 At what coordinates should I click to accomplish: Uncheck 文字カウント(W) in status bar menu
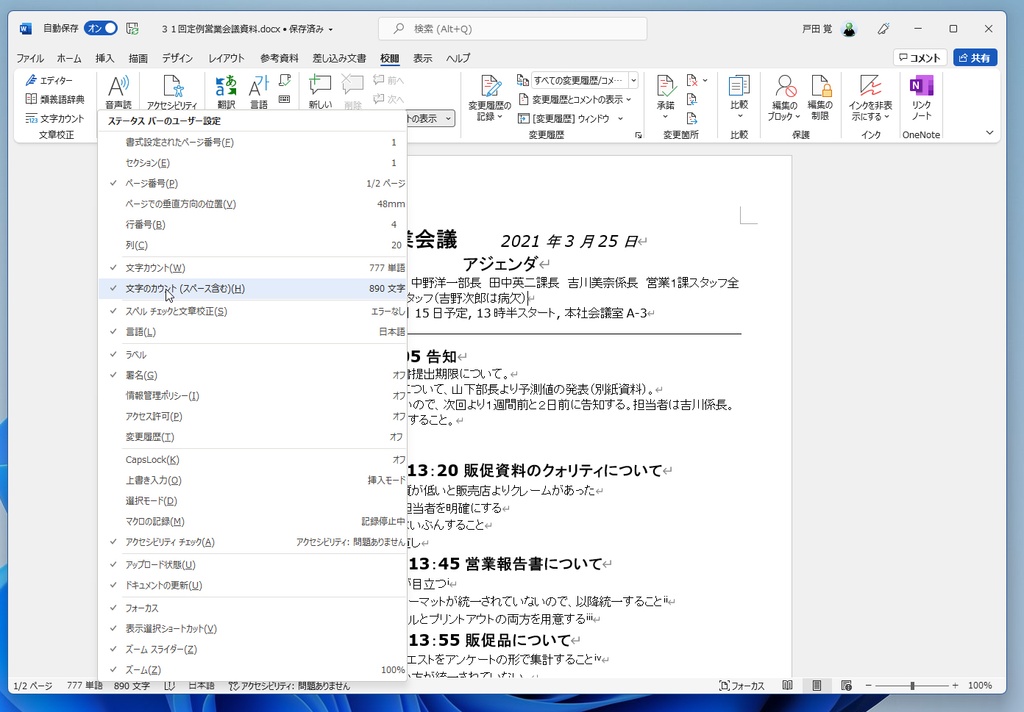coord(252,268)
